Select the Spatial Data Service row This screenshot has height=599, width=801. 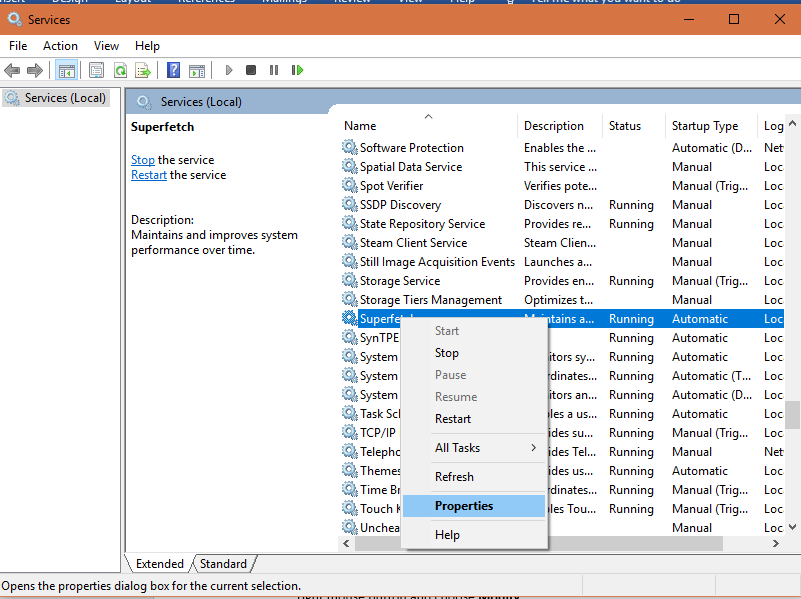(562, 166)
